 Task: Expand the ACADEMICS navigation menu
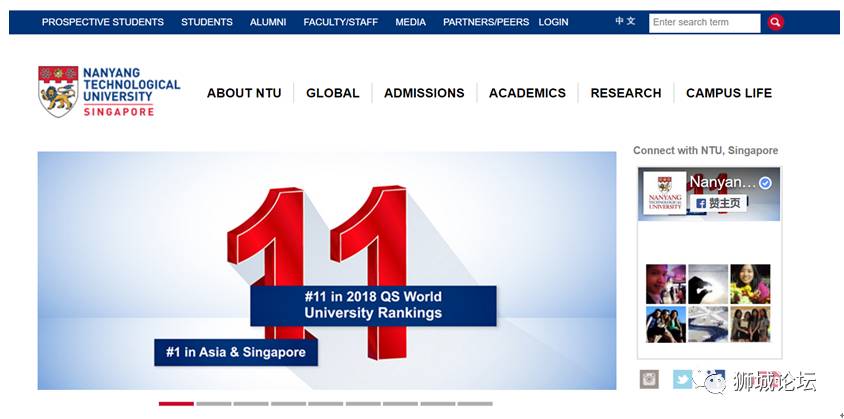[x=527, y=93]
